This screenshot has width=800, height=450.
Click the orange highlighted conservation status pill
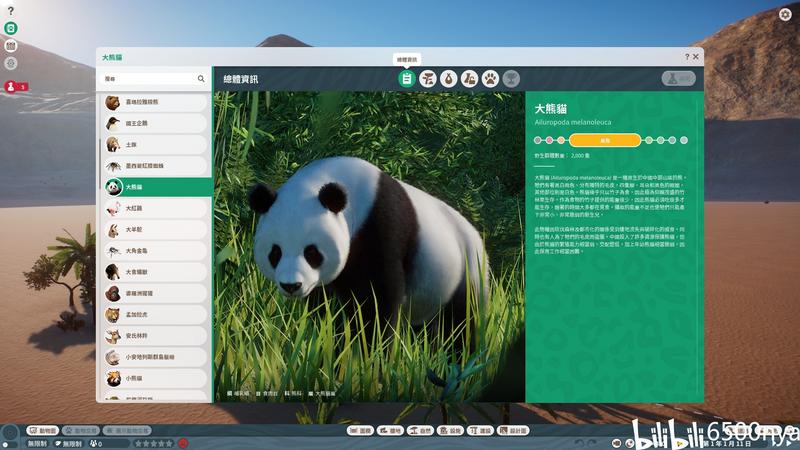pyautogui.click(x=605, y=140)
